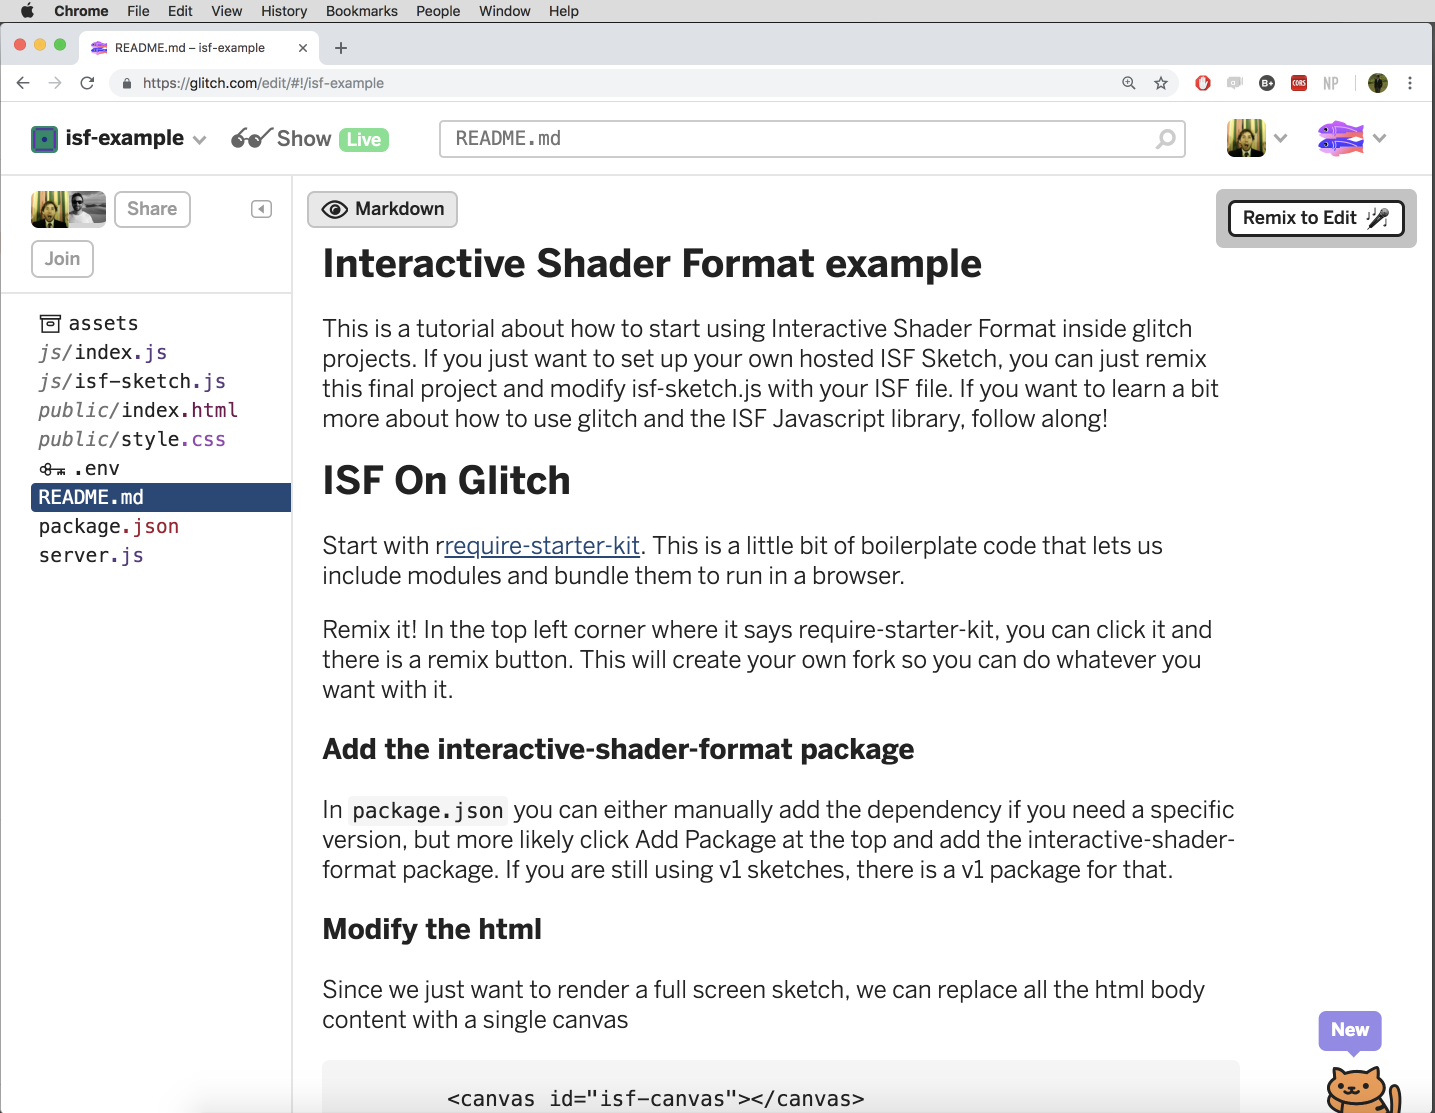The image size is (1435, 1113).
Task: Open js/index.js file
Action: (102, 352)
